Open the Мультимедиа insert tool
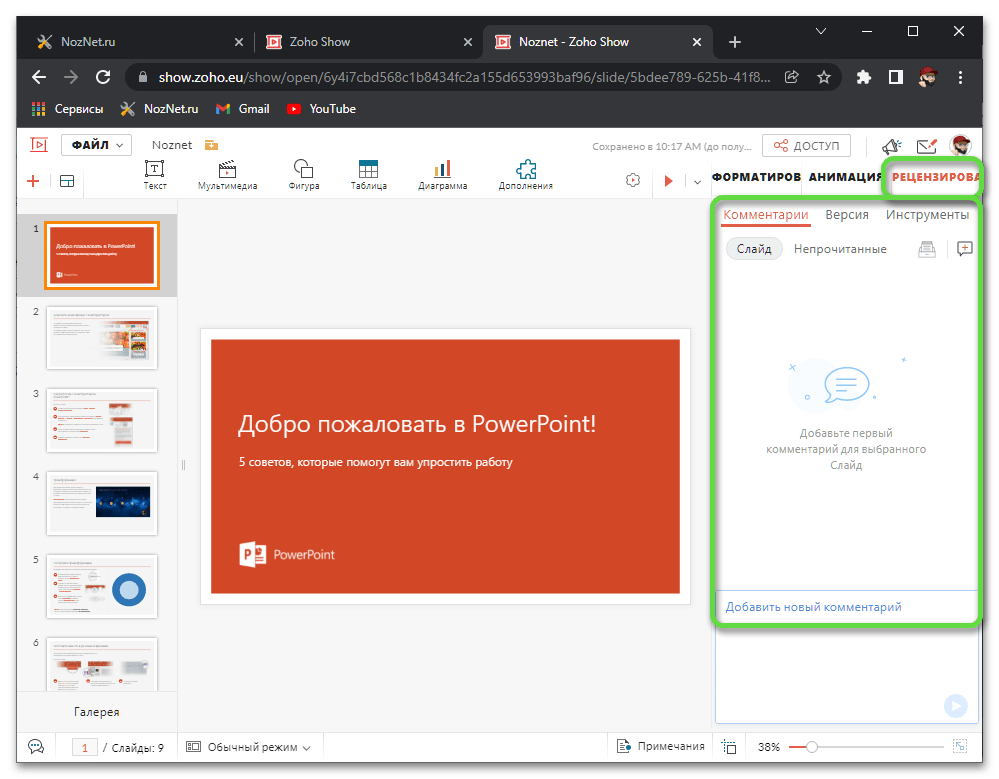999x779 pixels. [x=227, y=175]
